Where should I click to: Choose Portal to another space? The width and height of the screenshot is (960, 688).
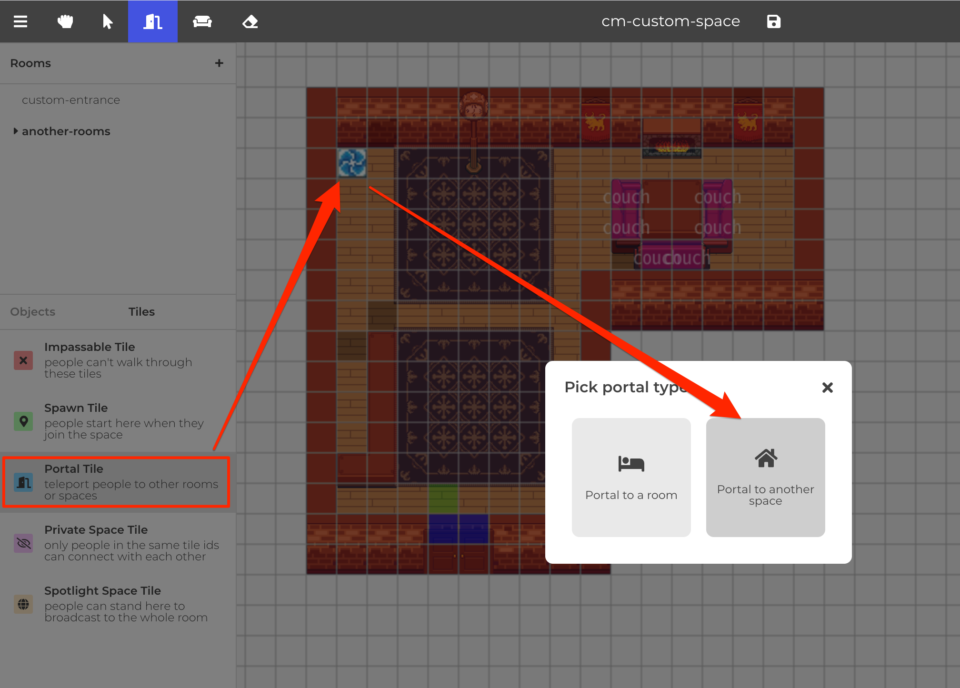pyautogui.click(x=765, y=477)
